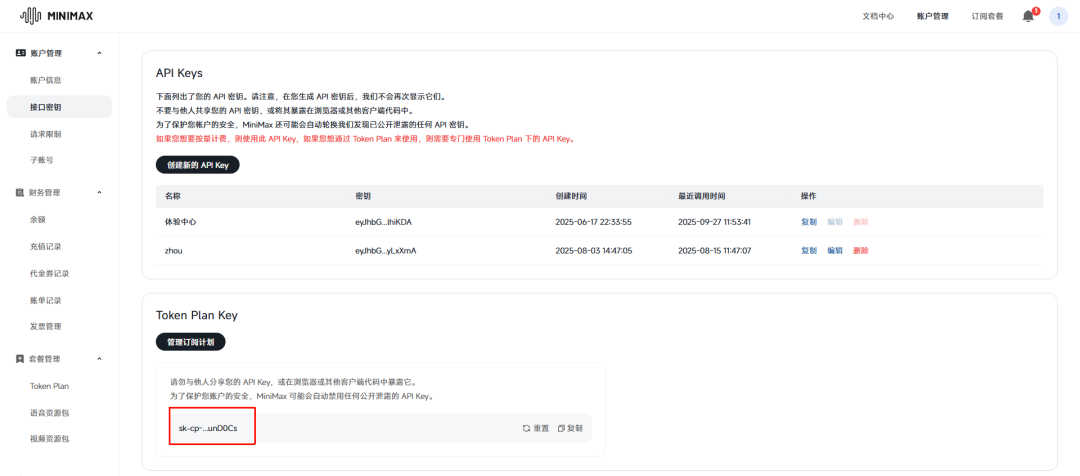
Task: Click the copy icon beside 复制
Action: tap(561, 428)
